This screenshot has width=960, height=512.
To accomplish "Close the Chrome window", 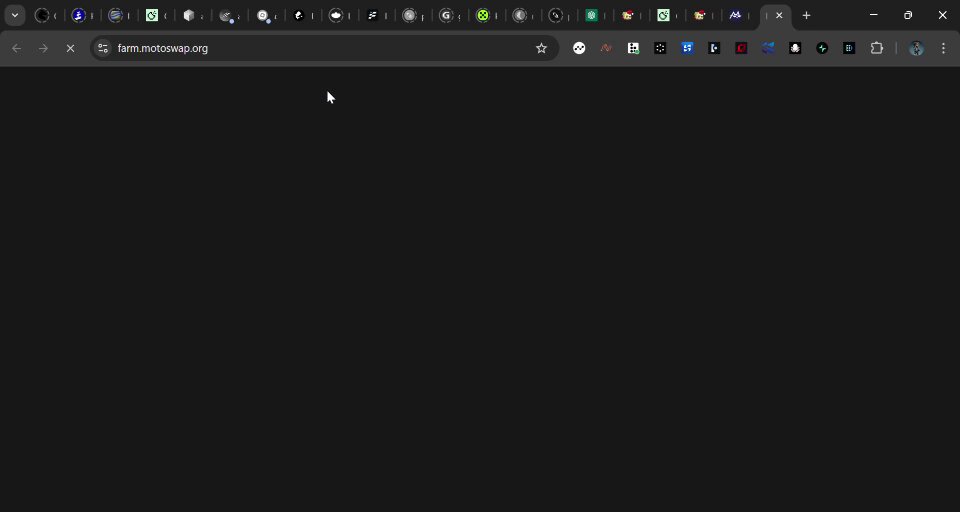I will (943, 15).
